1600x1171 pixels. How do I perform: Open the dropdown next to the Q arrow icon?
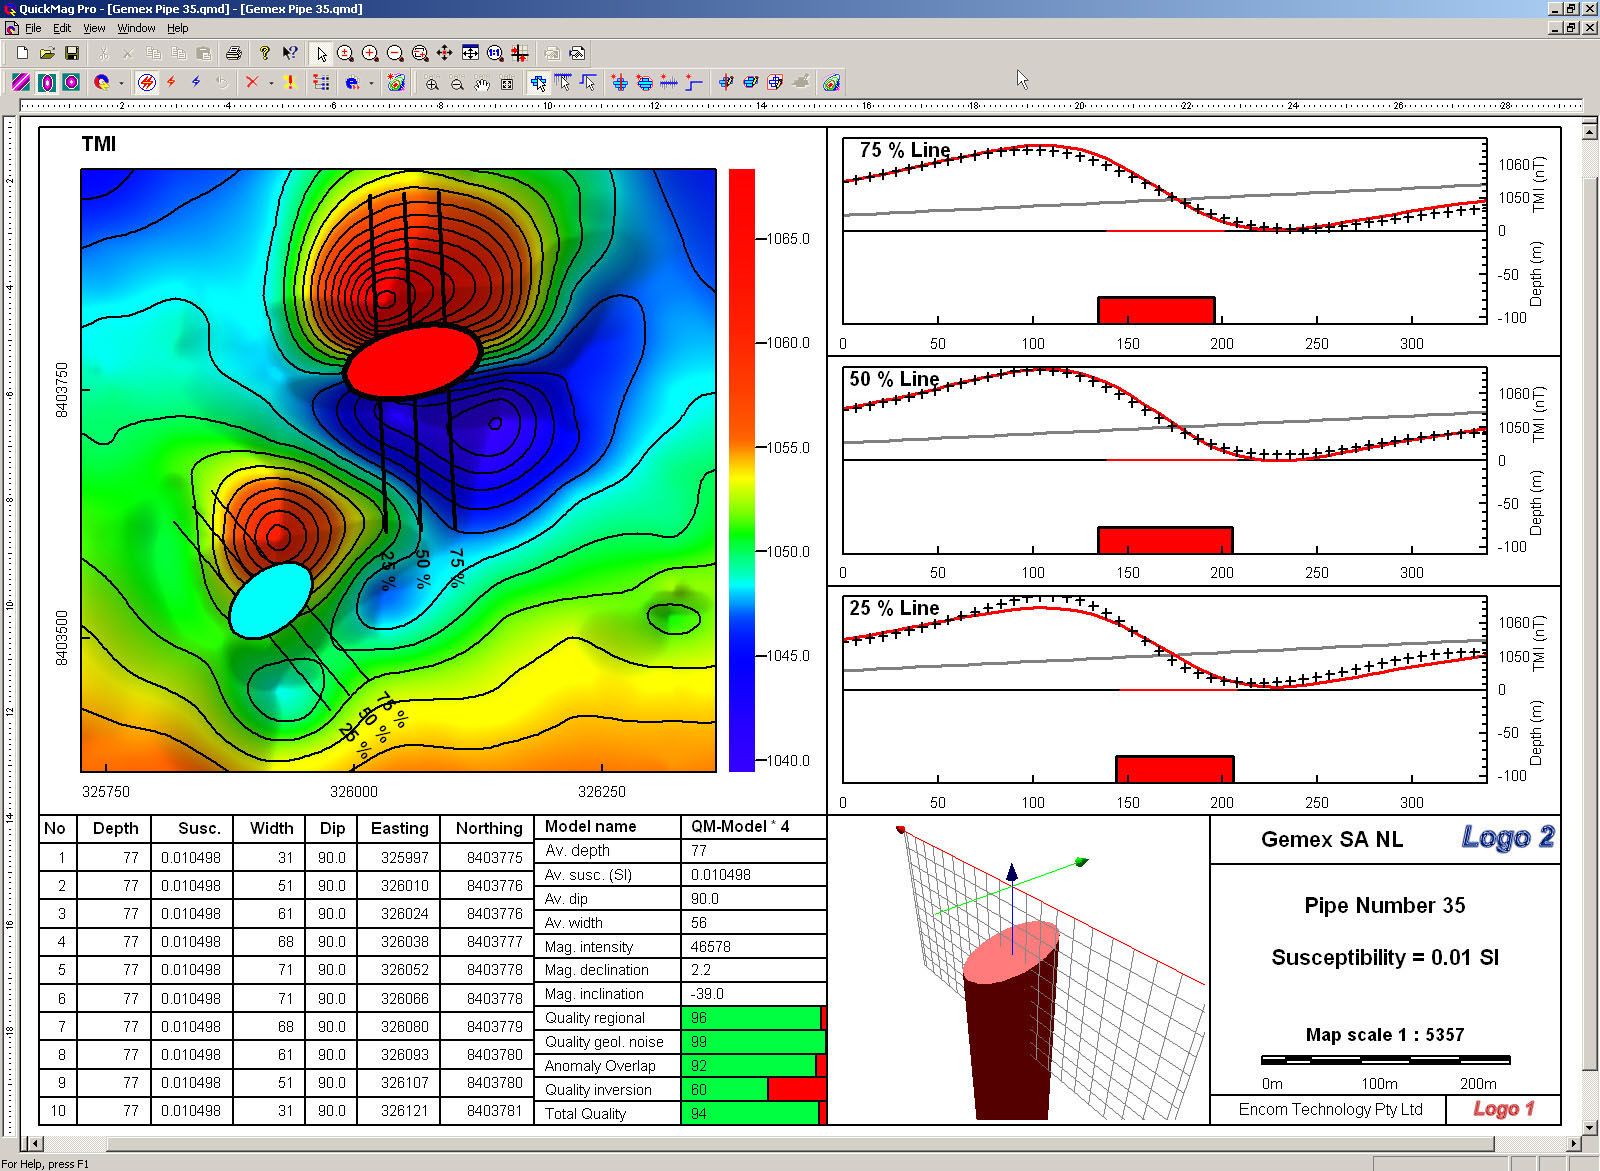point(121,83)
